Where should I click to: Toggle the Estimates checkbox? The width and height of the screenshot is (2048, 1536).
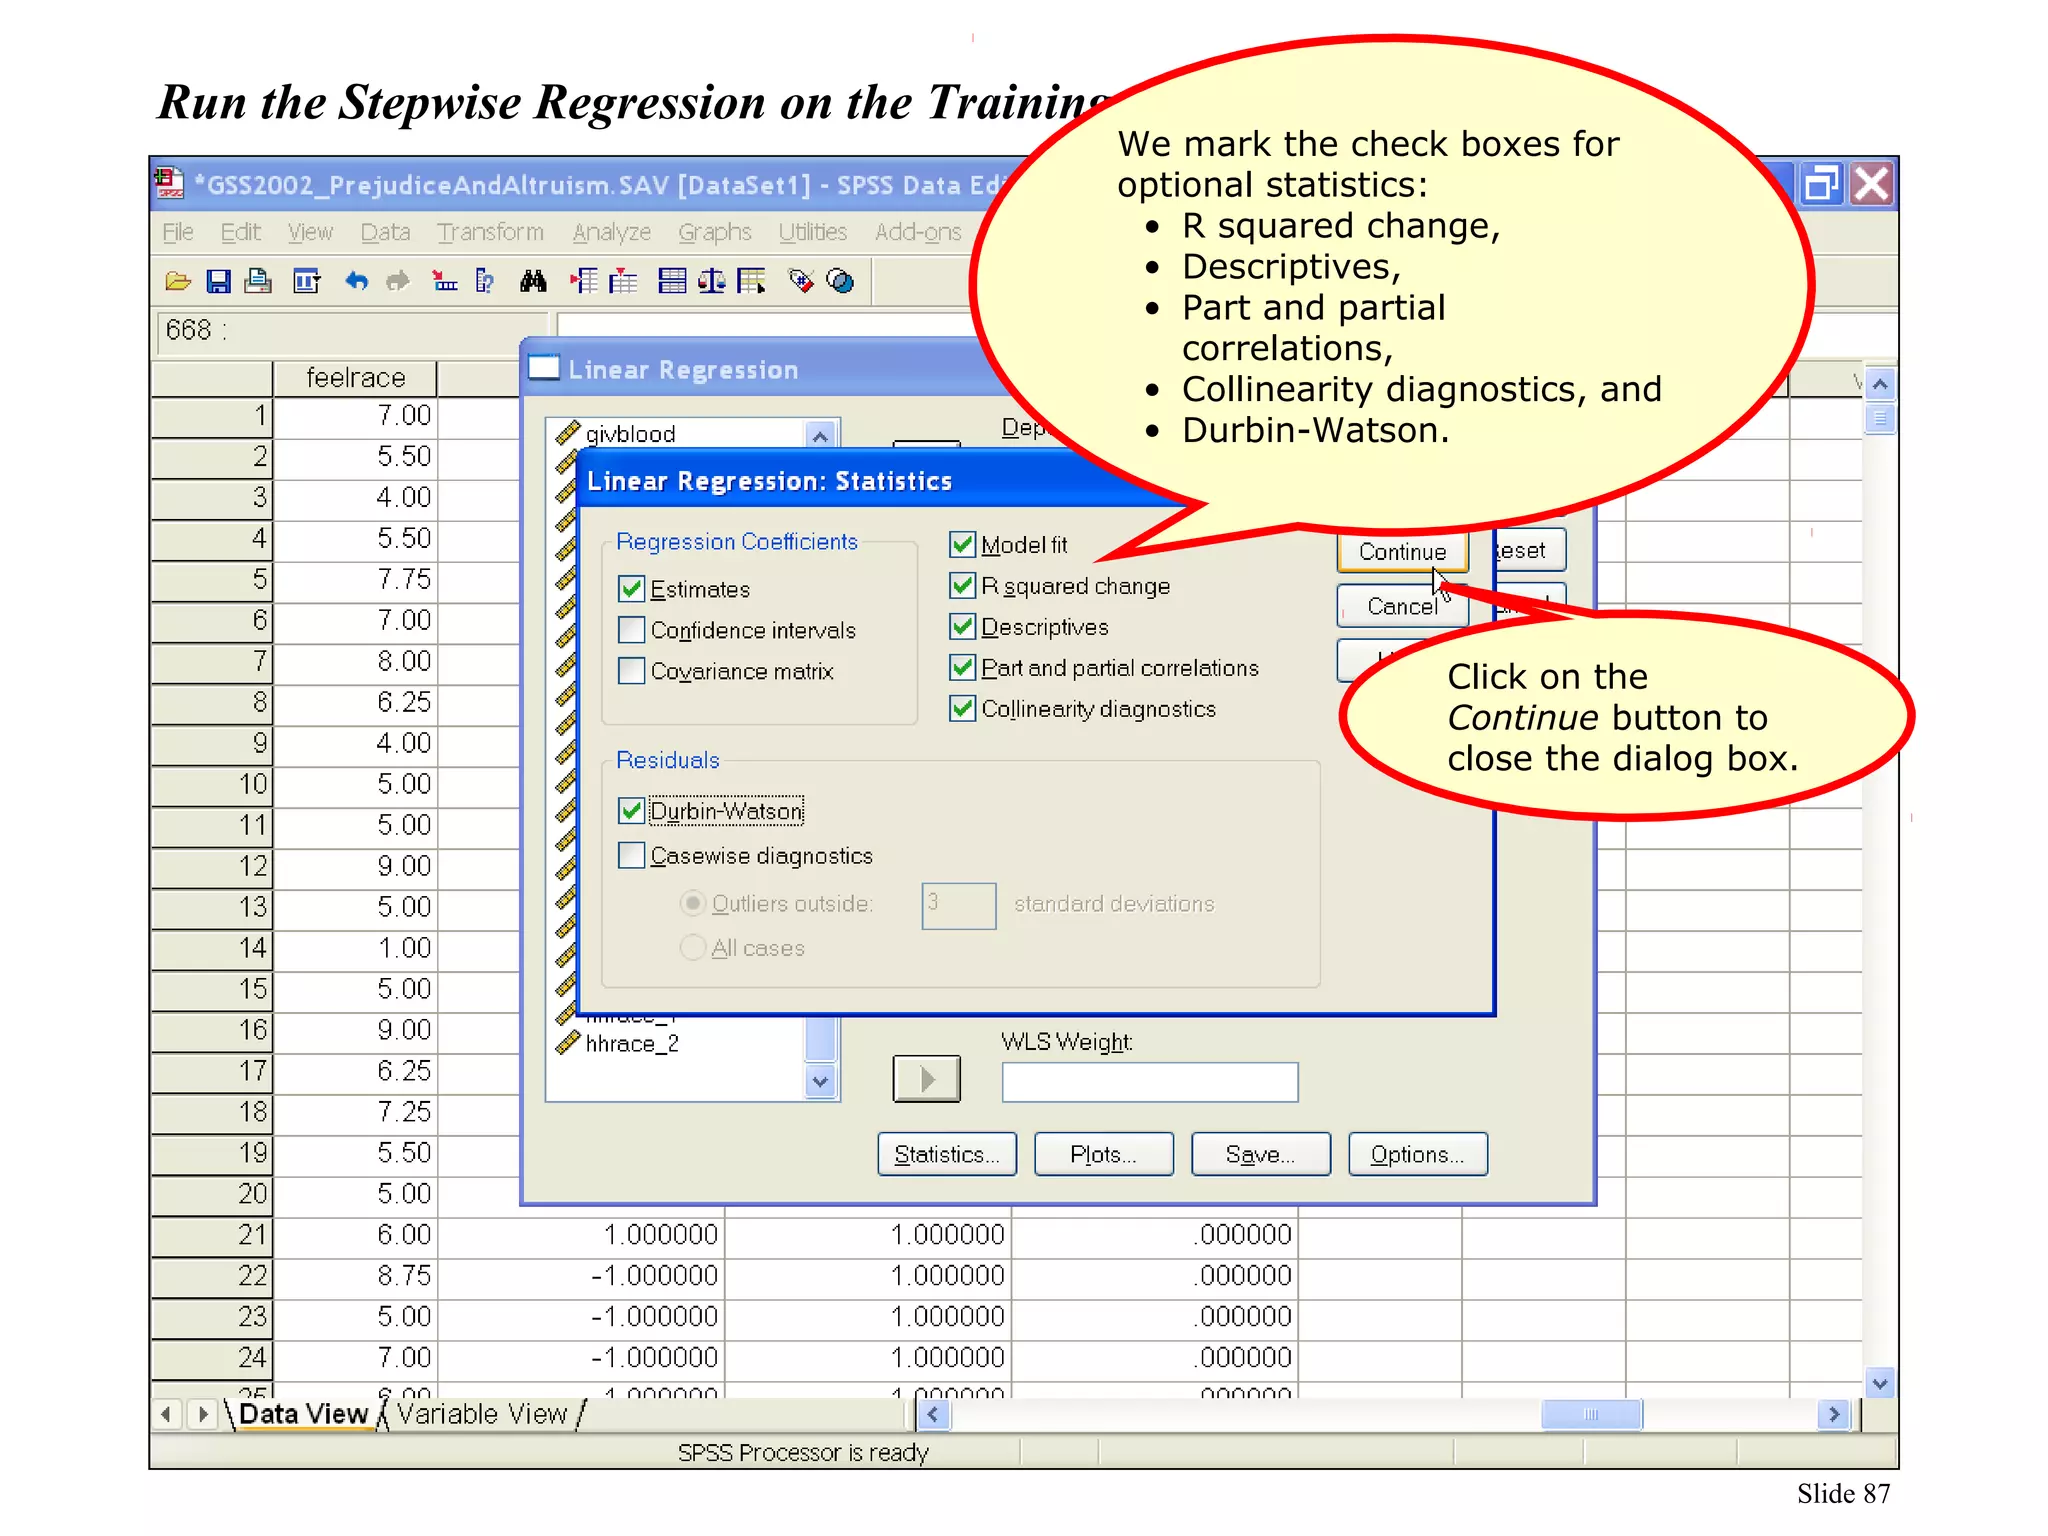tap(631, 589)
